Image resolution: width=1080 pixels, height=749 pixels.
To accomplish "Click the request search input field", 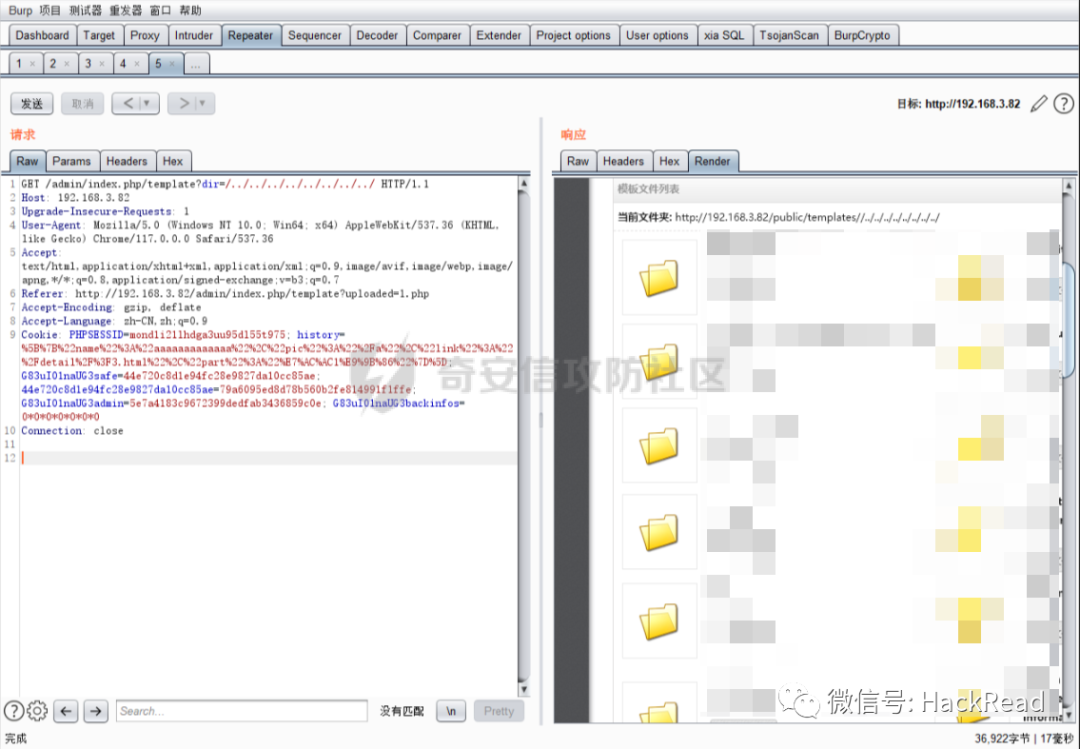I will click(242, 711).
